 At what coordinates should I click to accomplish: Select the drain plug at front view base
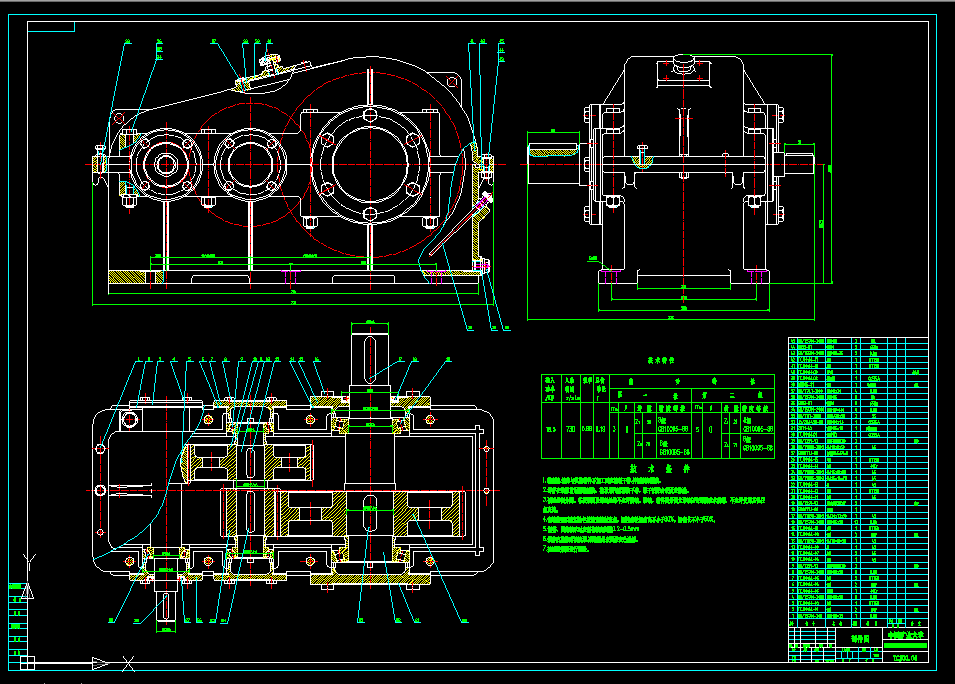click(x=482, y=266)
